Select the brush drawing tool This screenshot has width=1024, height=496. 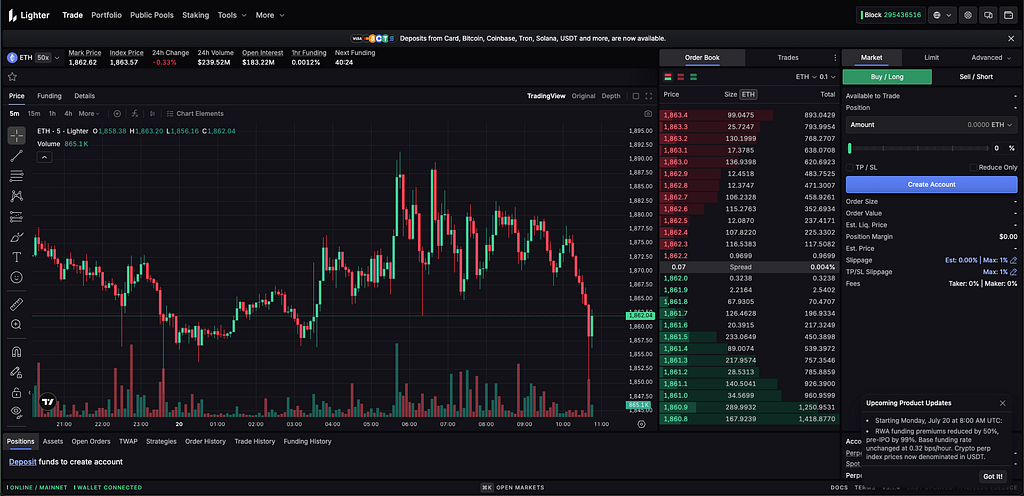click(16, 236)
